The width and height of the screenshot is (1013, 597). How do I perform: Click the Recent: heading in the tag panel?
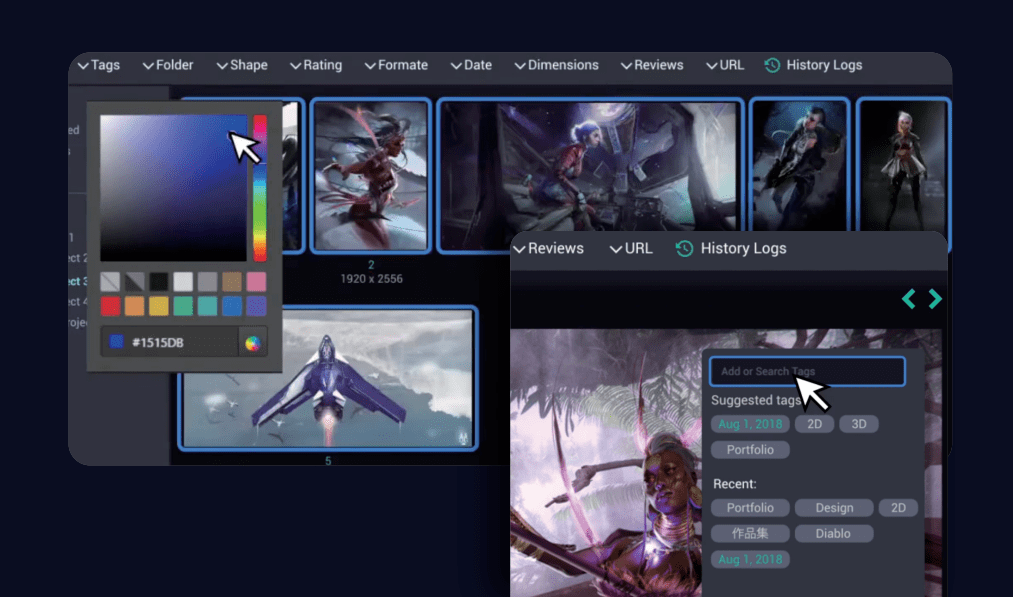735,484
